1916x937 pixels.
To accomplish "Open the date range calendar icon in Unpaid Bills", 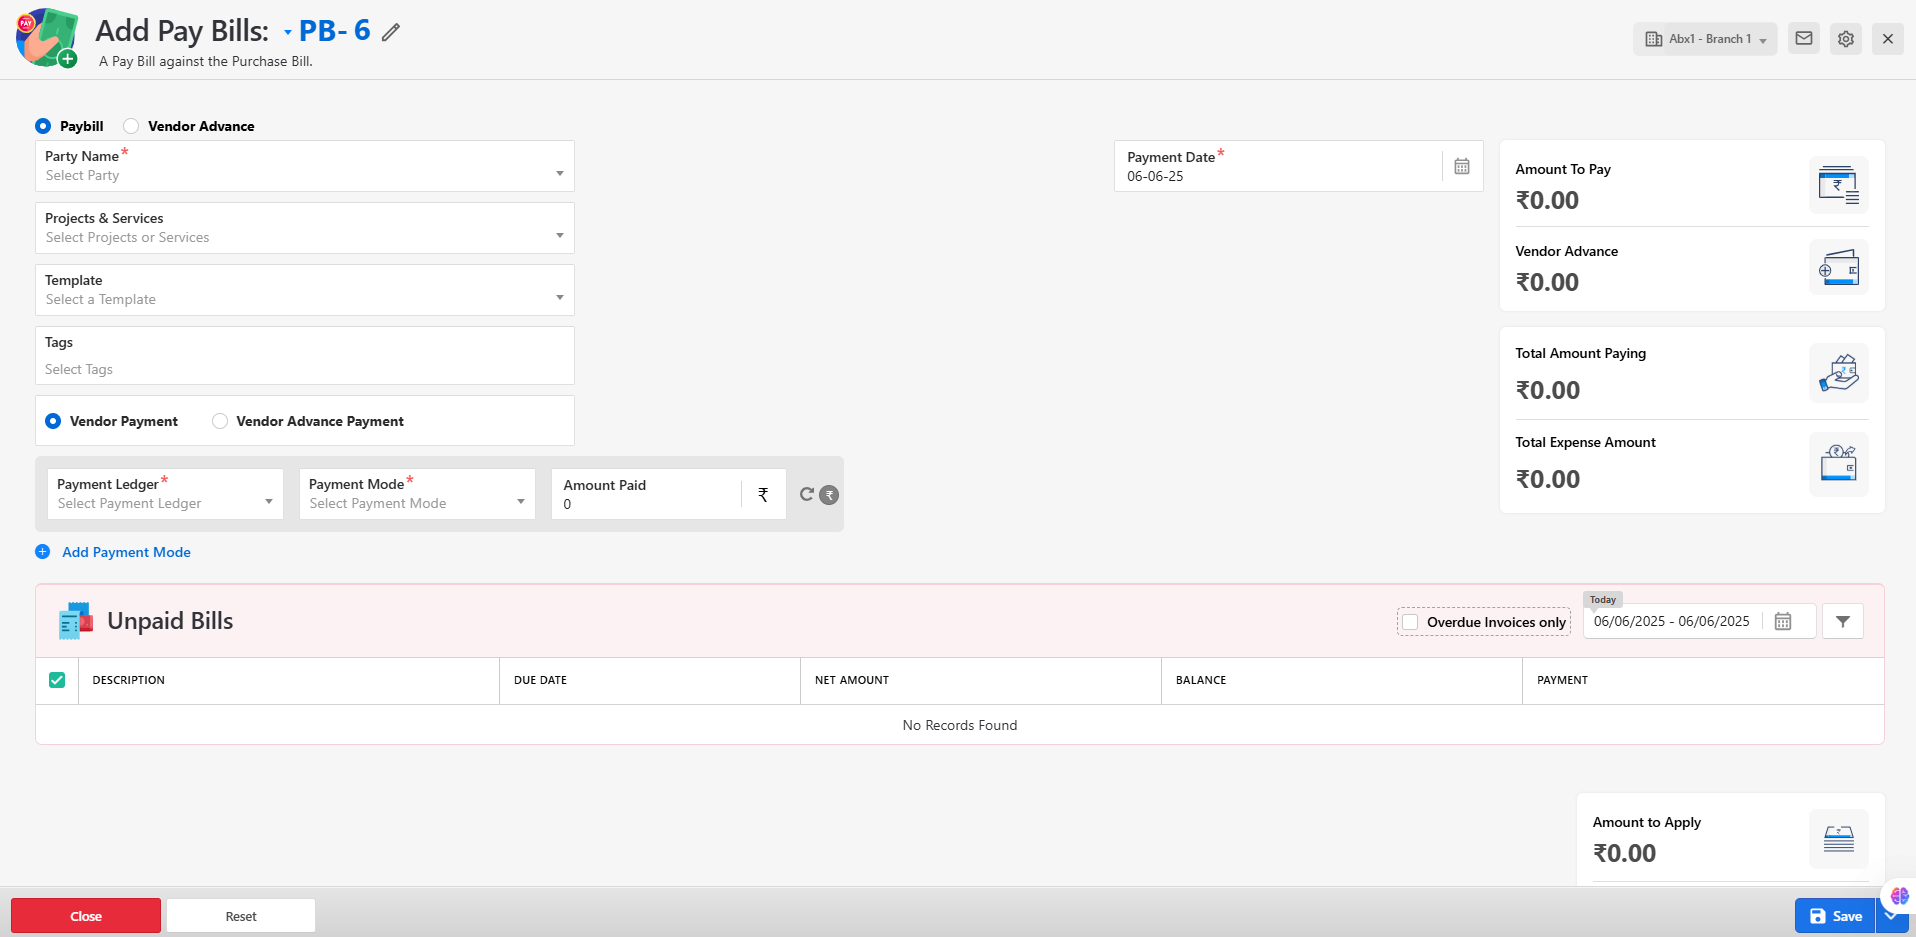I will [x=1782, y=622].
